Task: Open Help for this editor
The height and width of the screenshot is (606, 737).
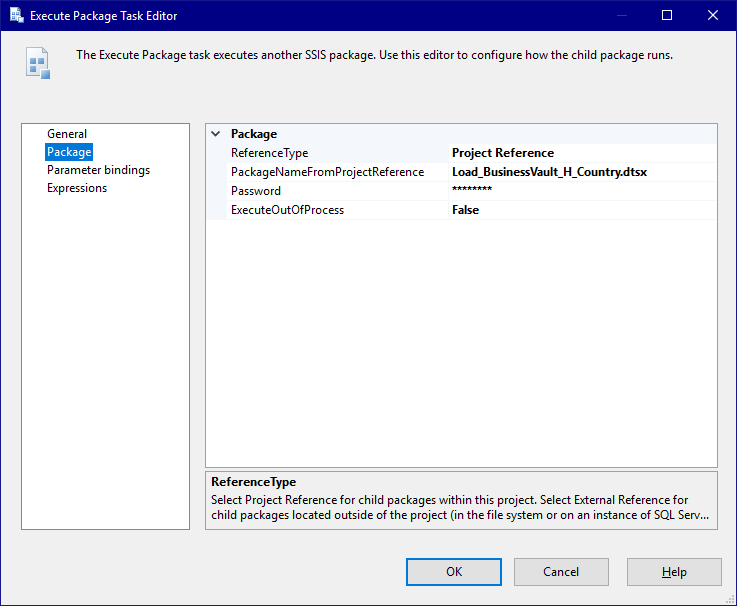Action: [674, 572]
